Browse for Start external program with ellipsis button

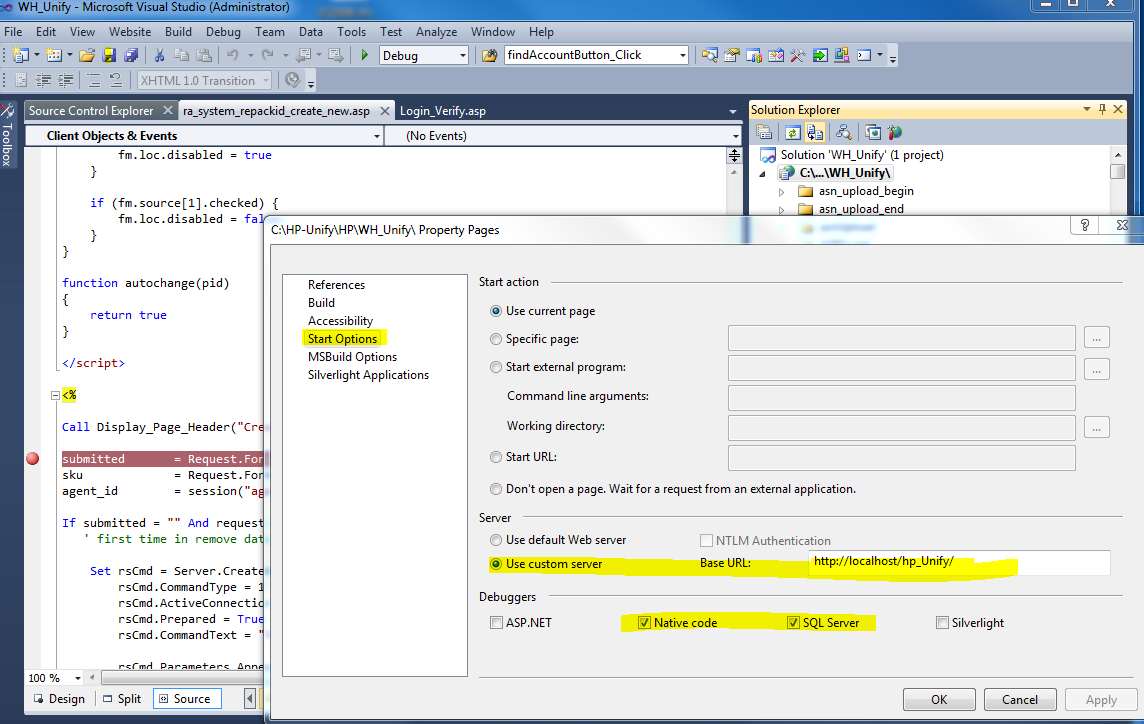pos(1097,367)
